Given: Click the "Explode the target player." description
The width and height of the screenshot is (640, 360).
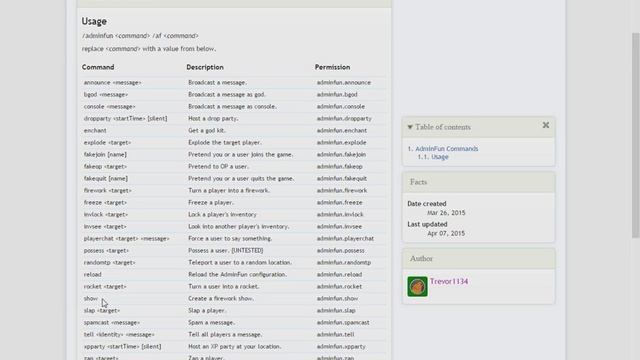Looking at the screenshot, I should (225, 142).
